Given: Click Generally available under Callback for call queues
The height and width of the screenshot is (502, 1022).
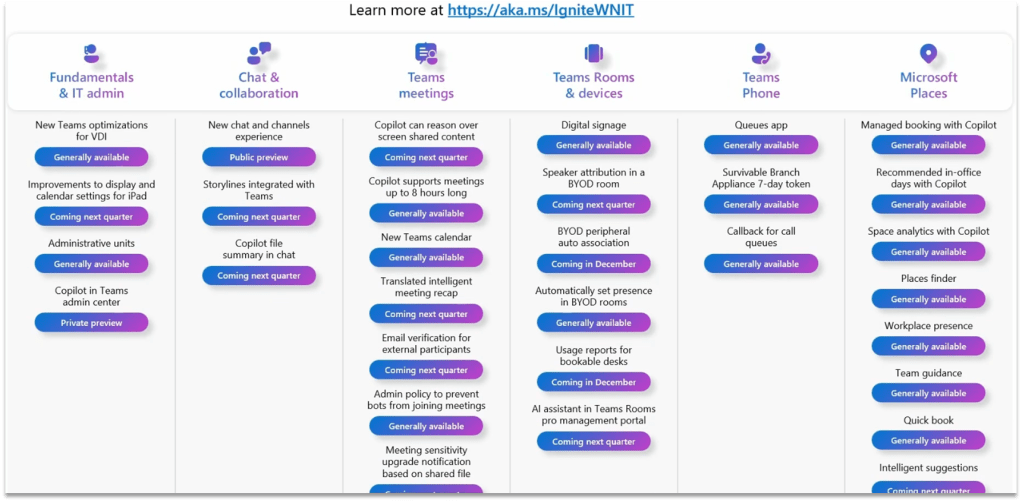Looking at the screenshot, I should (761, 264).
